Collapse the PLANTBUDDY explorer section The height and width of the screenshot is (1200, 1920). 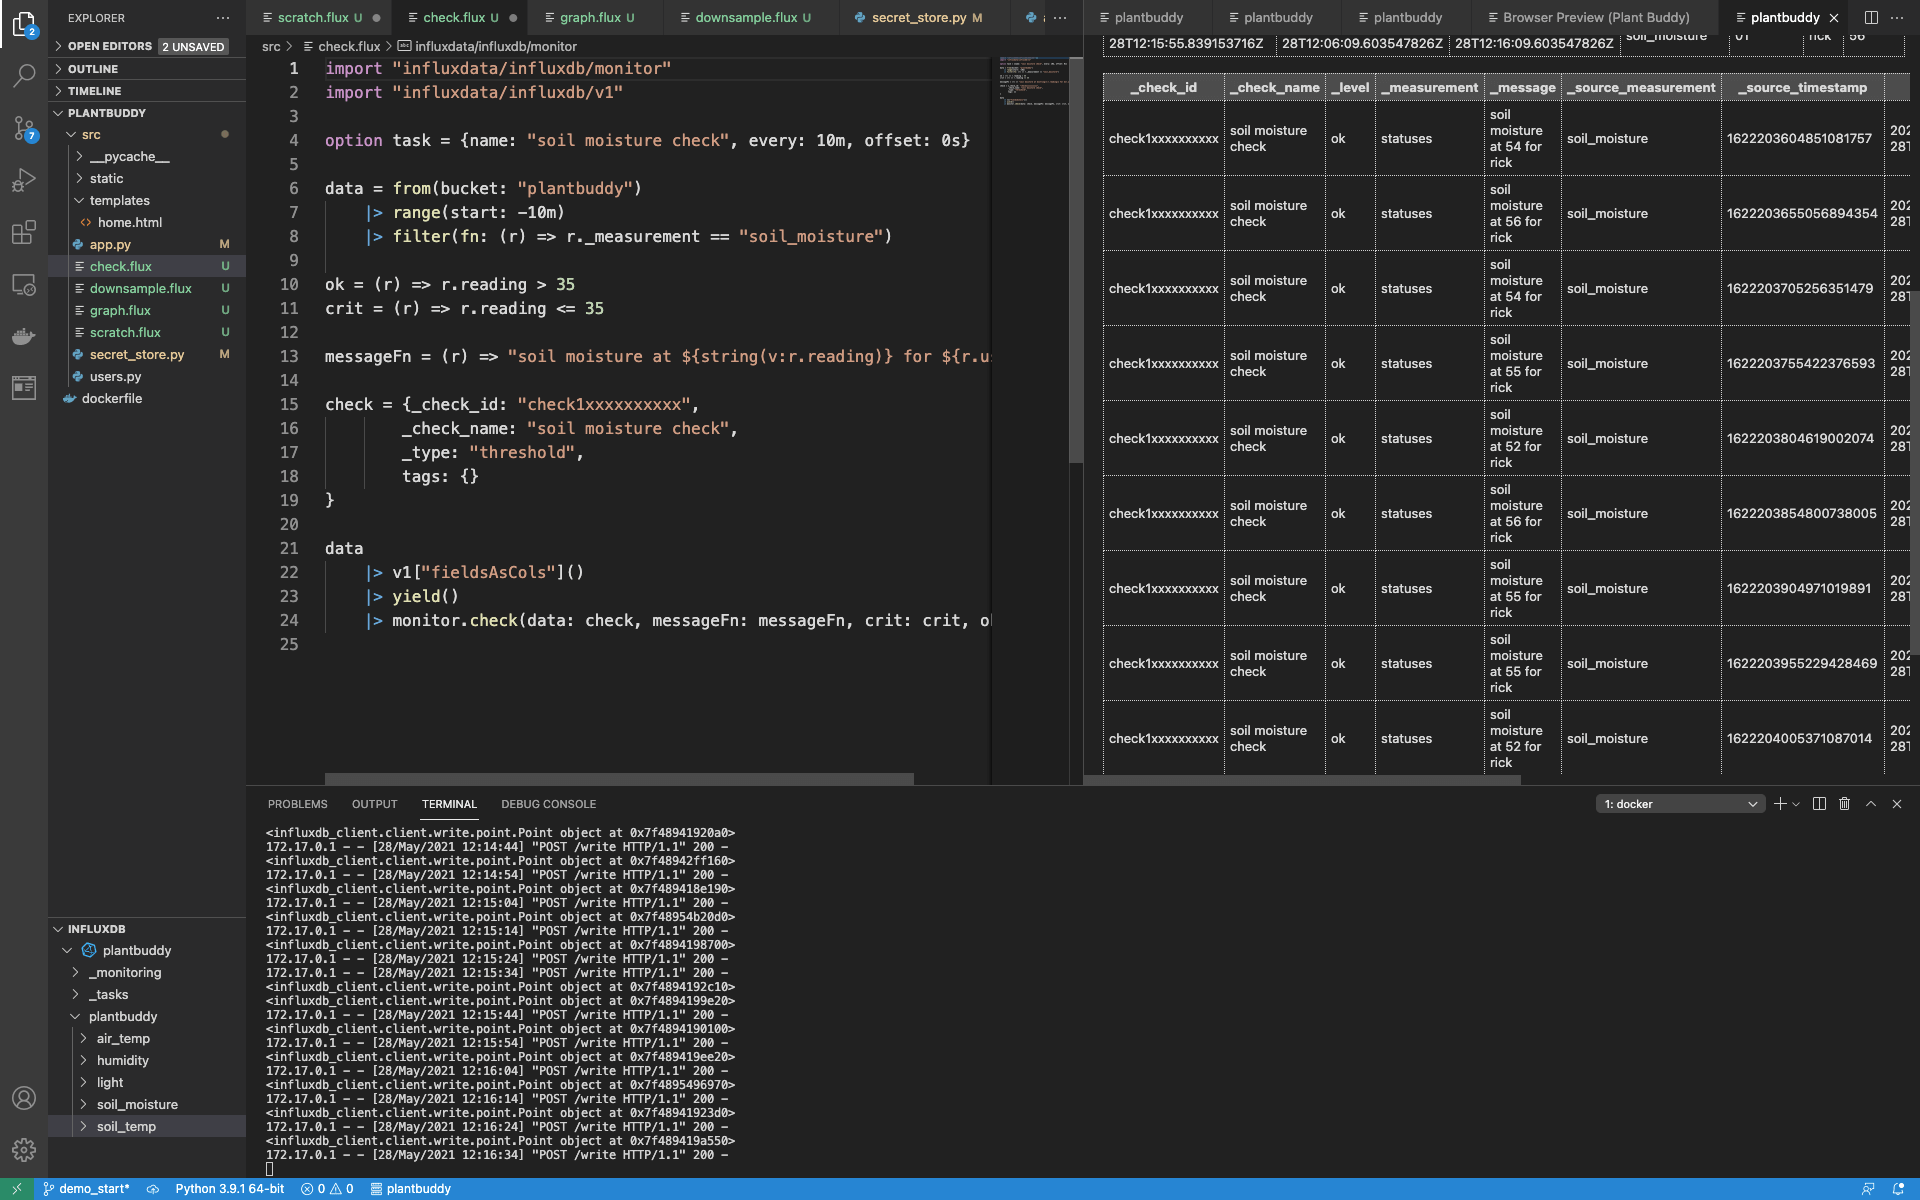pyautogui.click(x=59, y=113)
